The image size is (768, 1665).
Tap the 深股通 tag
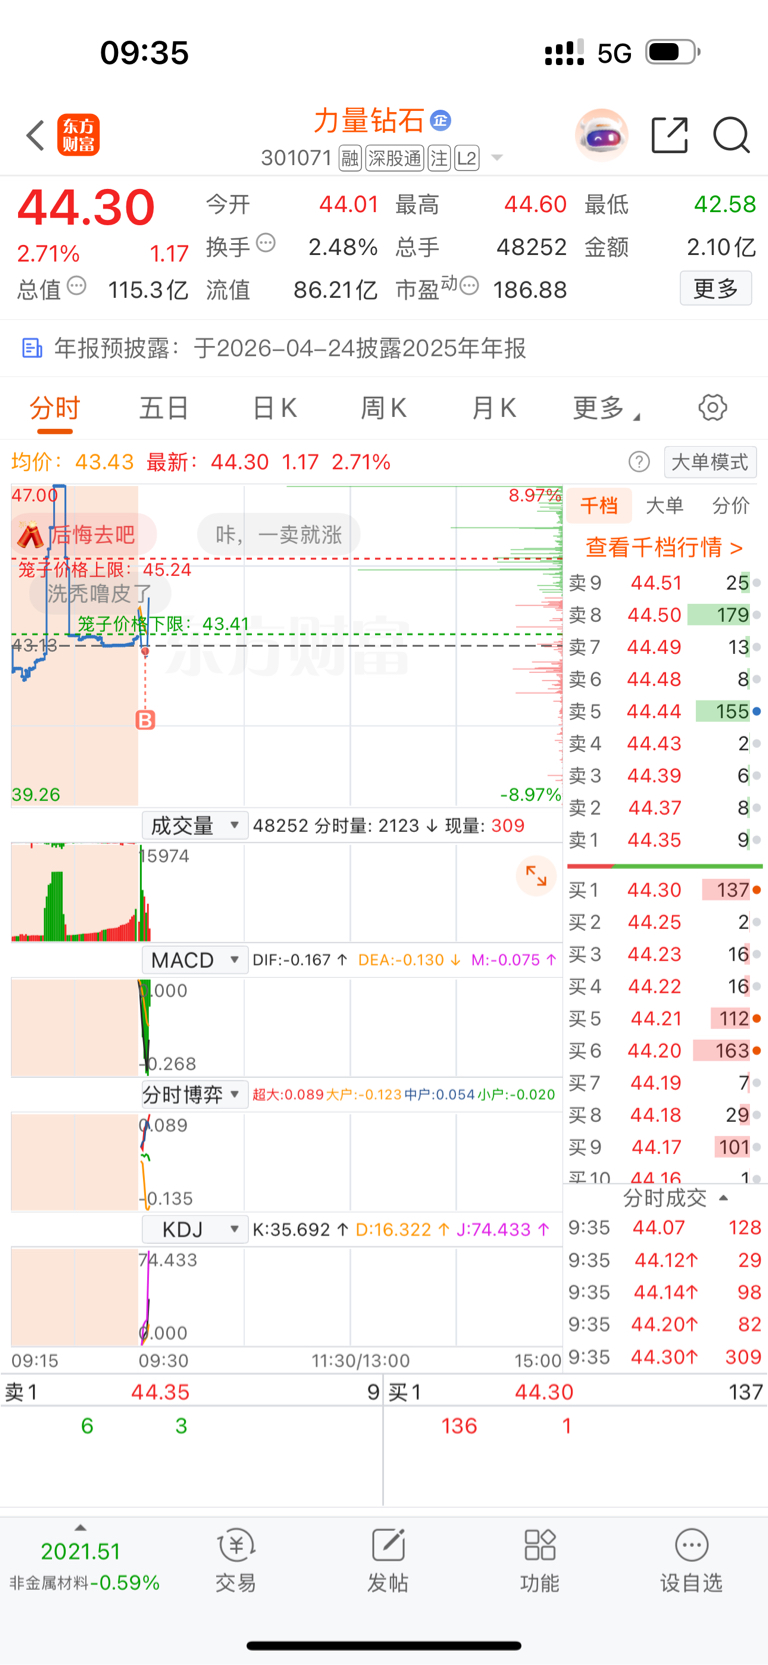point(394,158)
